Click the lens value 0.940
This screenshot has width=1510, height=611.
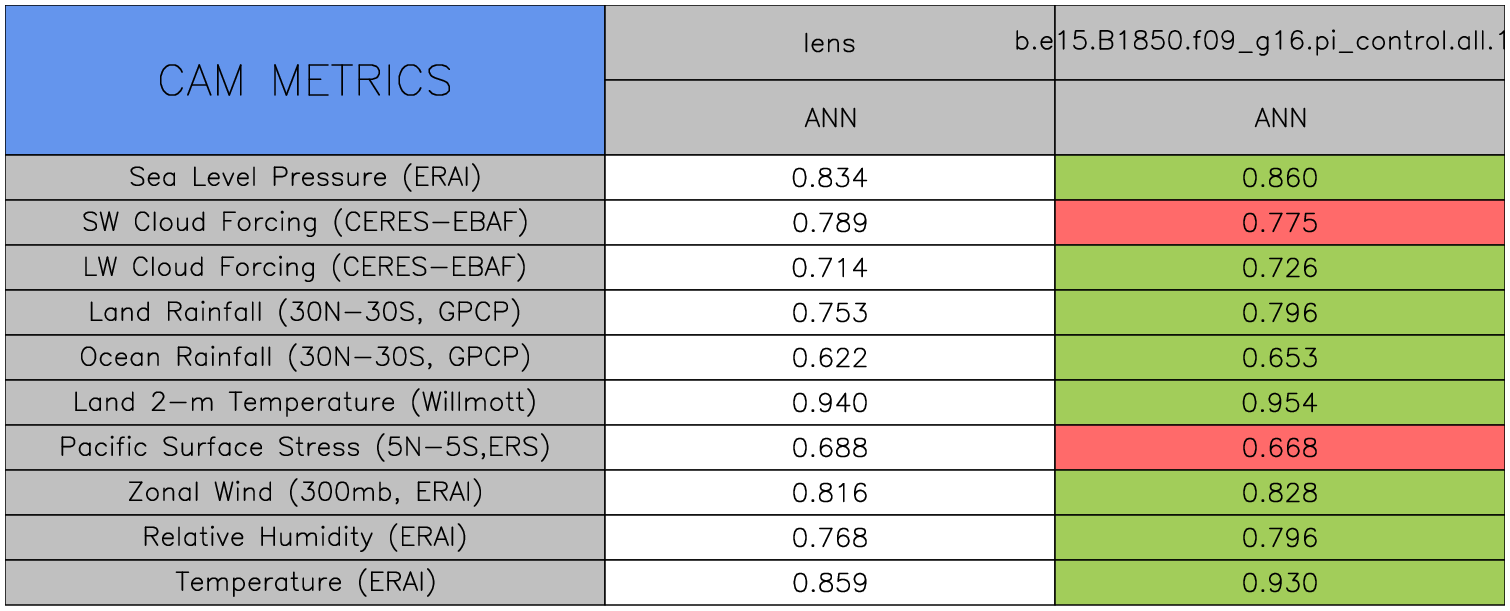pyautogui.click(x=830, y=403)
